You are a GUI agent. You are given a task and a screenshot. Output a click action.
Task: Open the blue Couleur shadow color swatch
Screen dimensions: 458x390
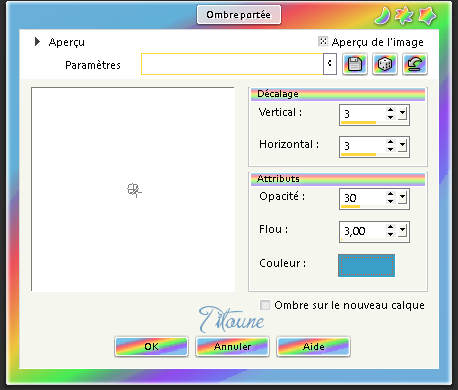[x=366, y=265]
